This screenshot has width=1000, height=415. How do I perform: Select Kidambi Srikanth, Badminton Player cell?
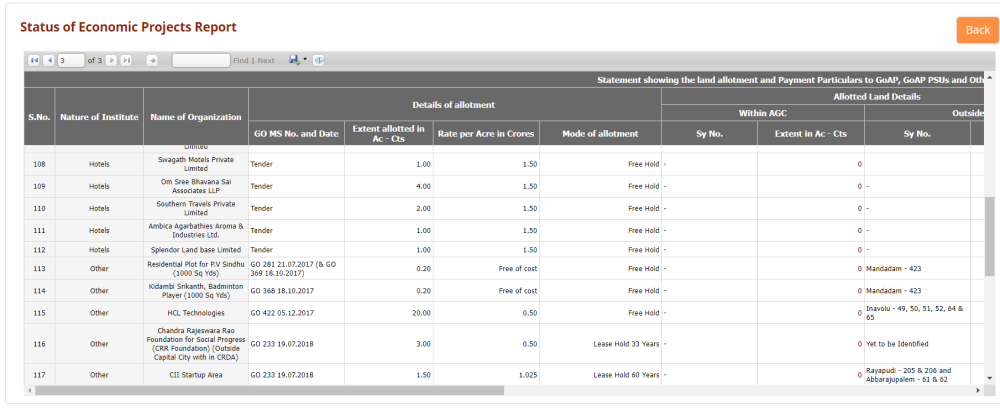[196, 291]
